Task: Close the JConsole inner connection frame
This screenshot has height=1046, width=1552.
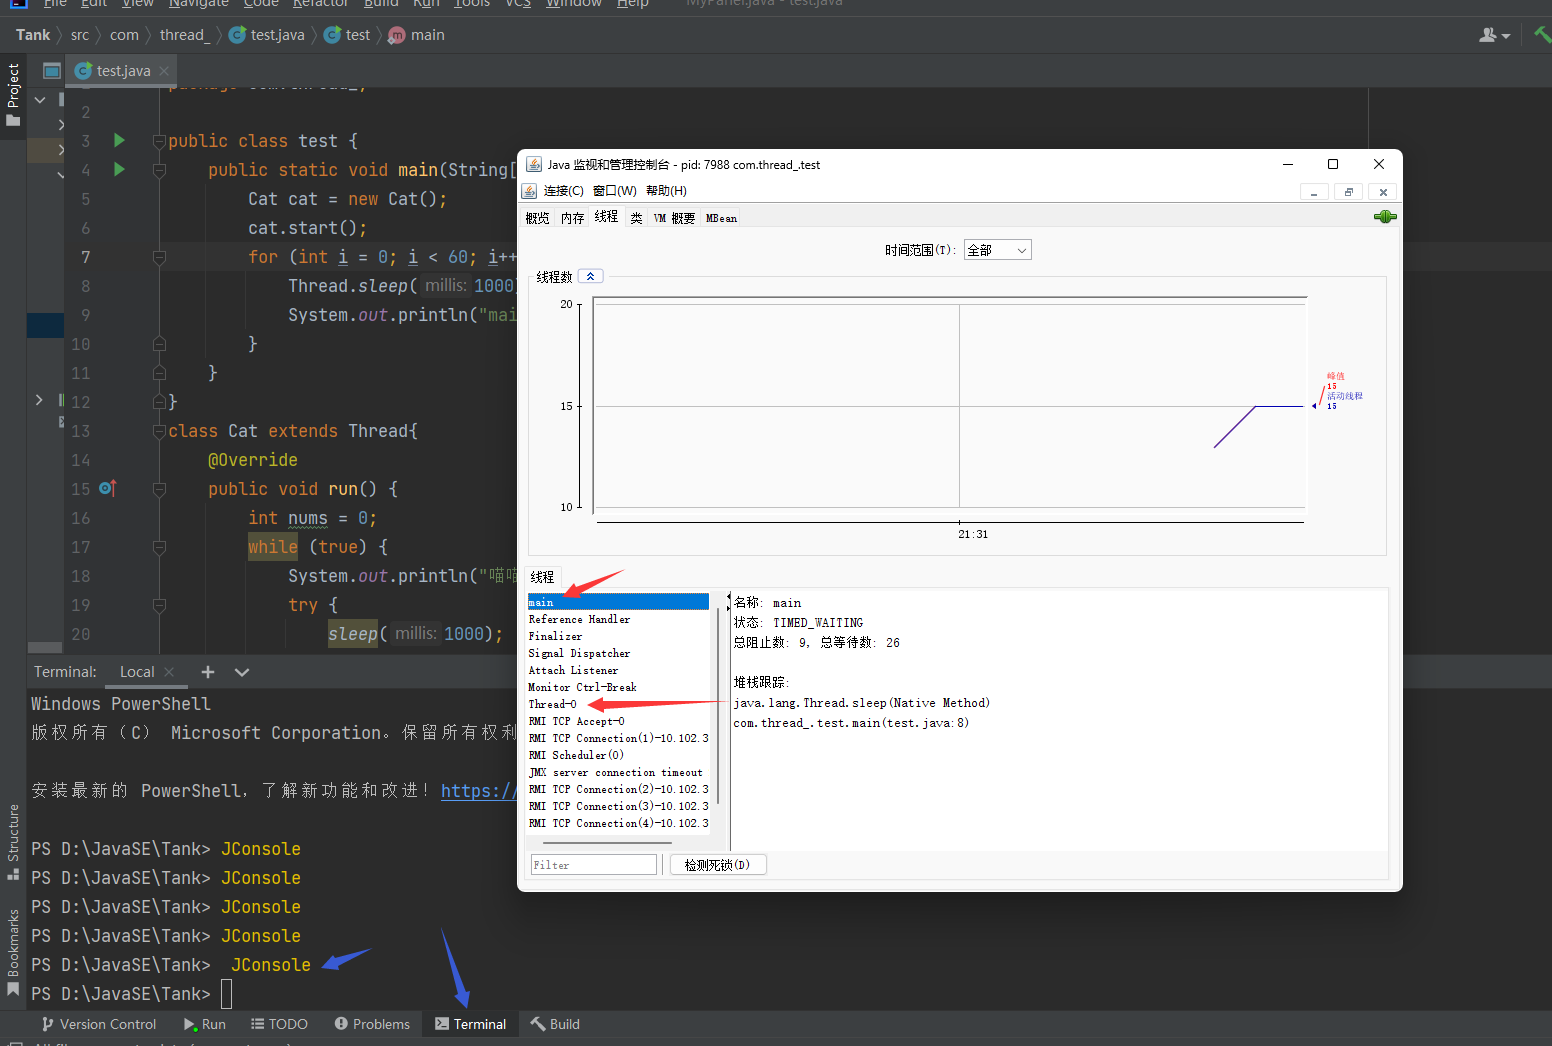Action: click(x=1383, y=192)
